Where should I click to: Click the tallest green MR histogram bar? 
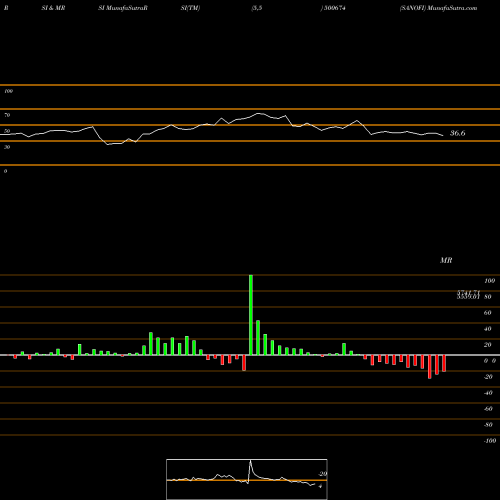(251, 315)
